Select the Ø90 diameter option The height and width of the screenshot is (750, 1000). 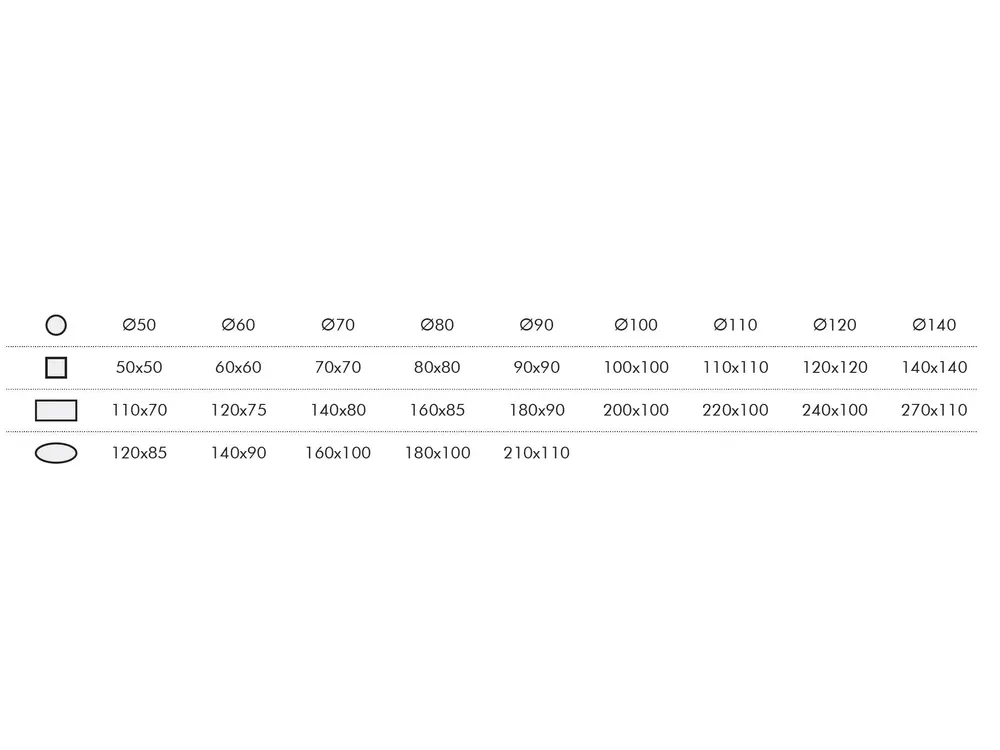(x=537, y=325)
